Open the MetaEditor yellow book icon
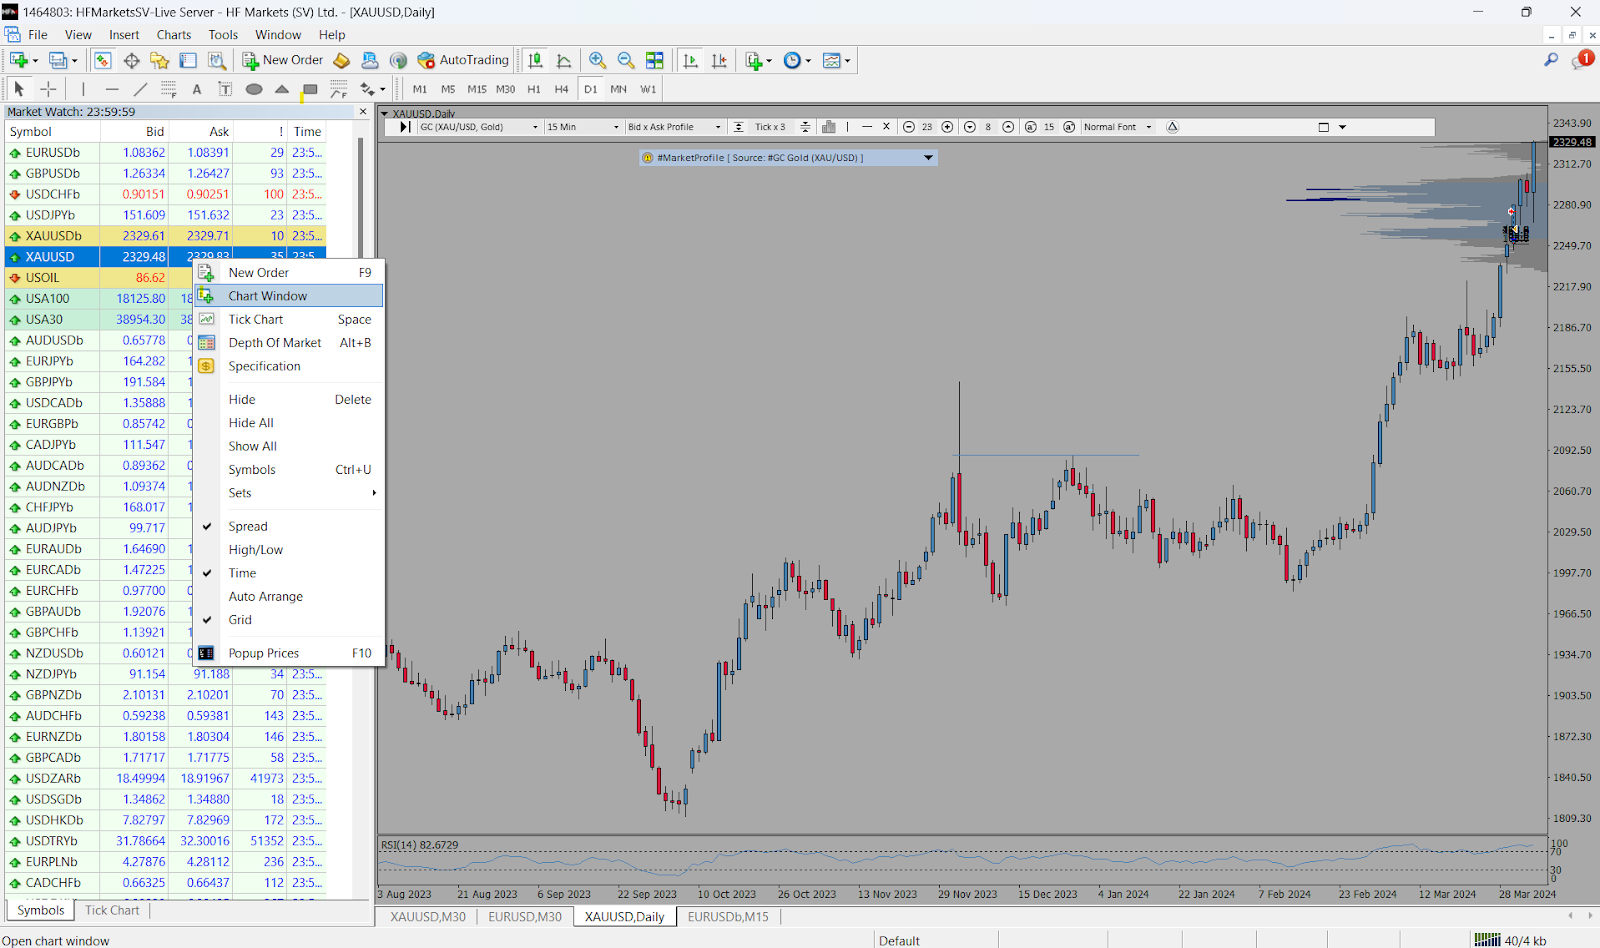Screen dimensions: 1600x948 342,61
